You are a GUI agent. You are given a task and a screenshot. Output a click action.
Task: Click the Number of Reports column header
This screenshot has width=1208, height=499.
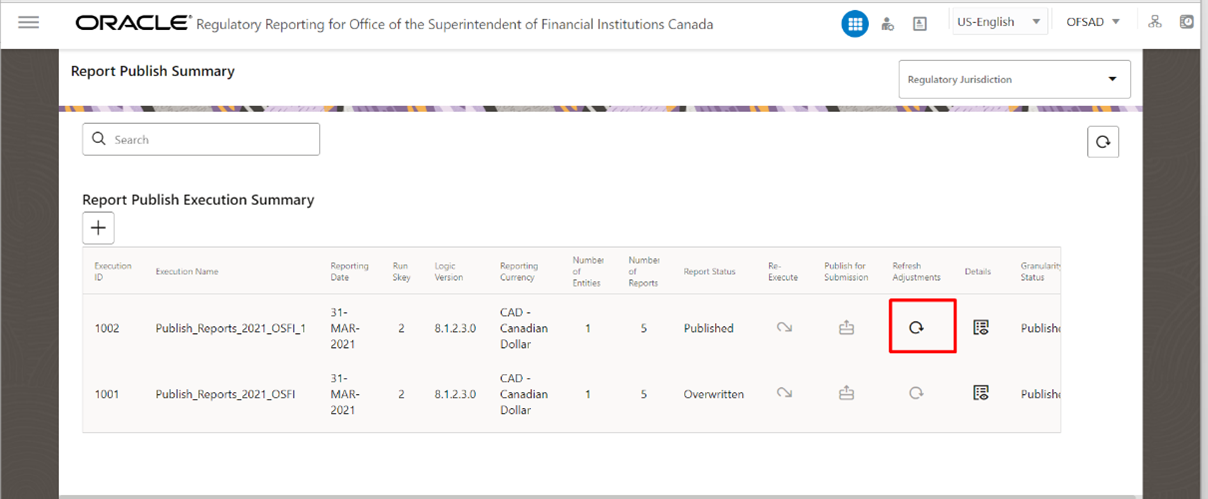tap(644, 271)
